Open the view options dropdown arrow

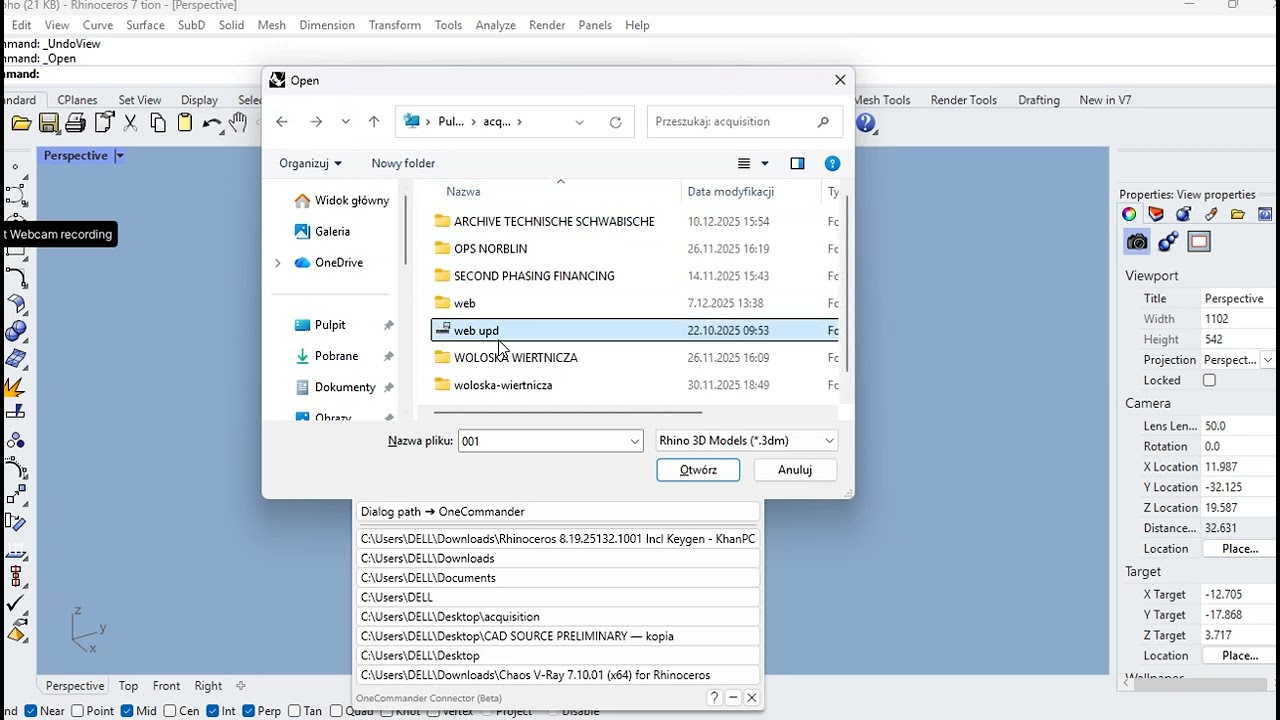click(x=765, y=164)
